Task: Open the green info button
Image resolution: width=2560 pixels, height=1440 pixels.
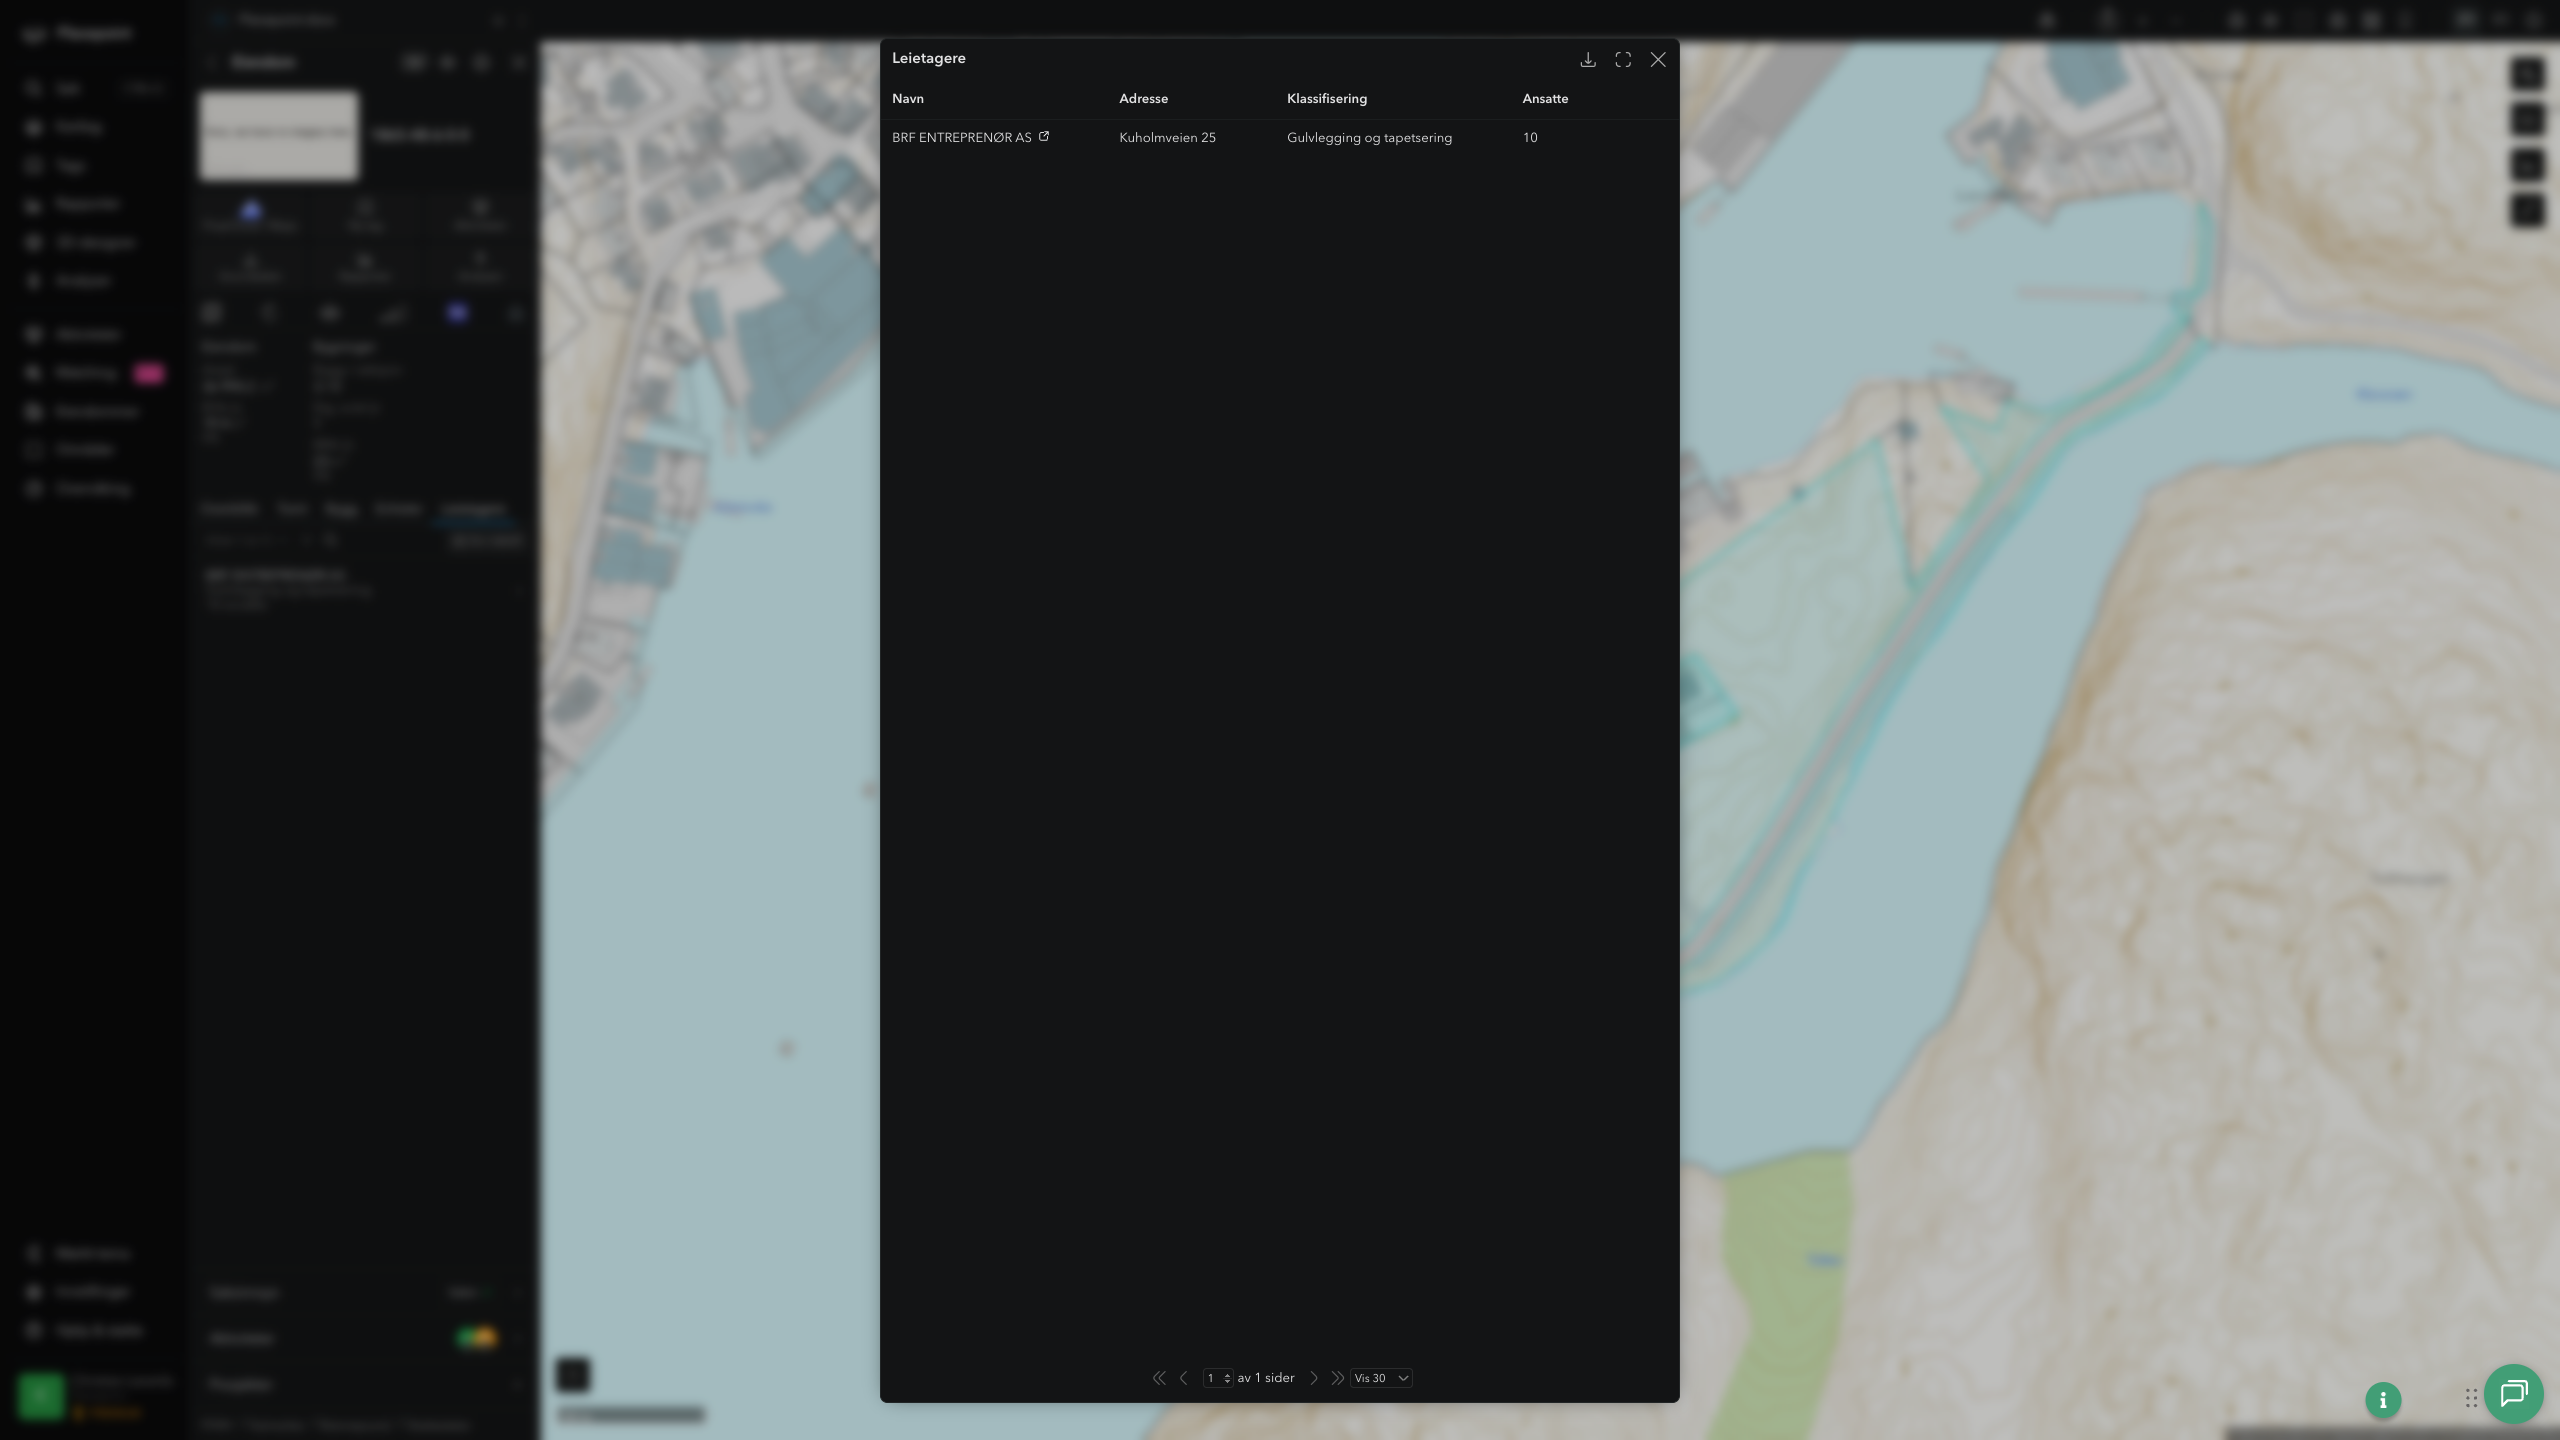Action: point(2383,1400)
